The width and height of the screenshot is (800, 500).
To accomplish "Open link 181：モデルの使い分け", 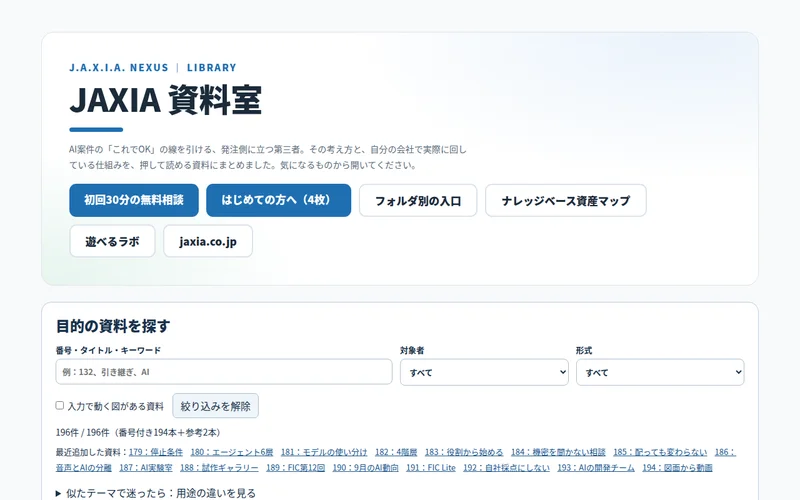I will point(324,452).
